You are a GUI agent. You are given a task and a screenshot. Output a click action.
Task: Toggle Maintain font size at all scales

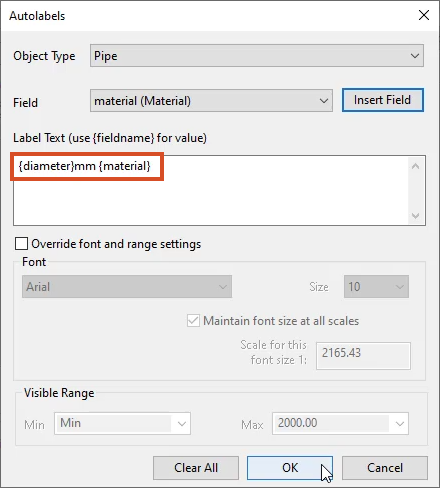pyautogui.click(x=193, y=321)
